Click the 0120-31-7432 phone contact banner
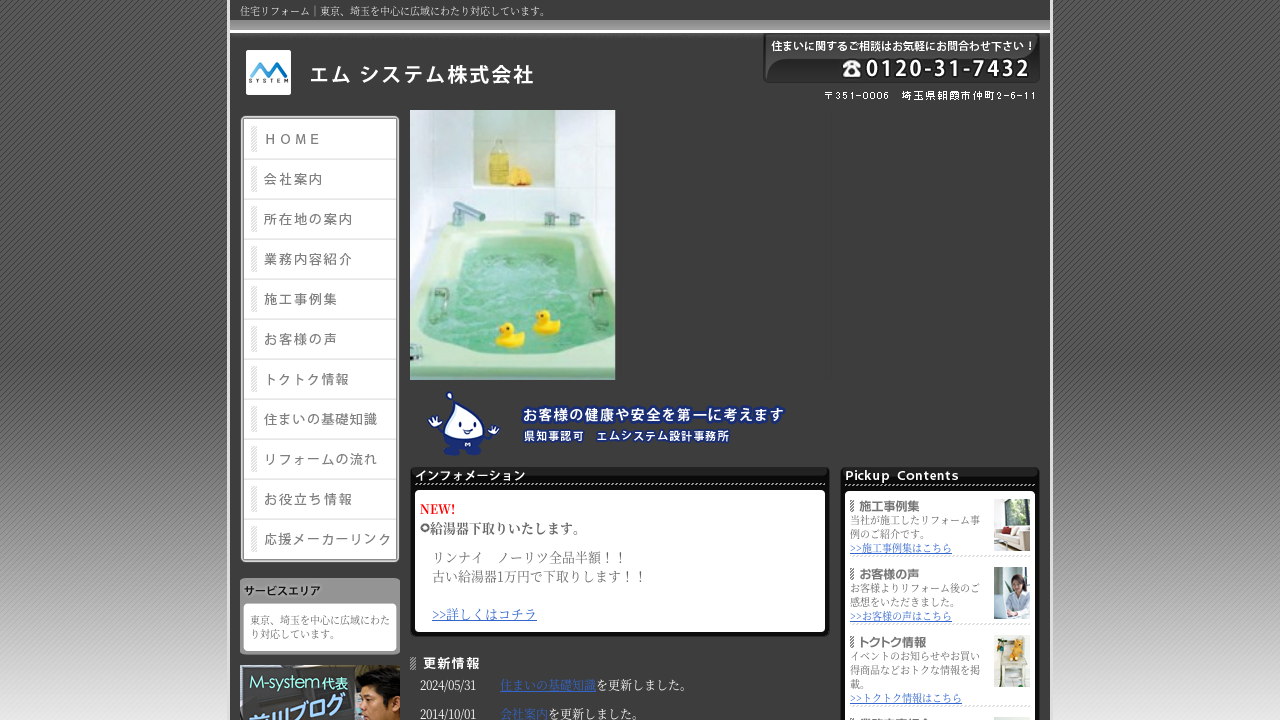This screenshot has width=1280, height=720. [x=901, y=59]
